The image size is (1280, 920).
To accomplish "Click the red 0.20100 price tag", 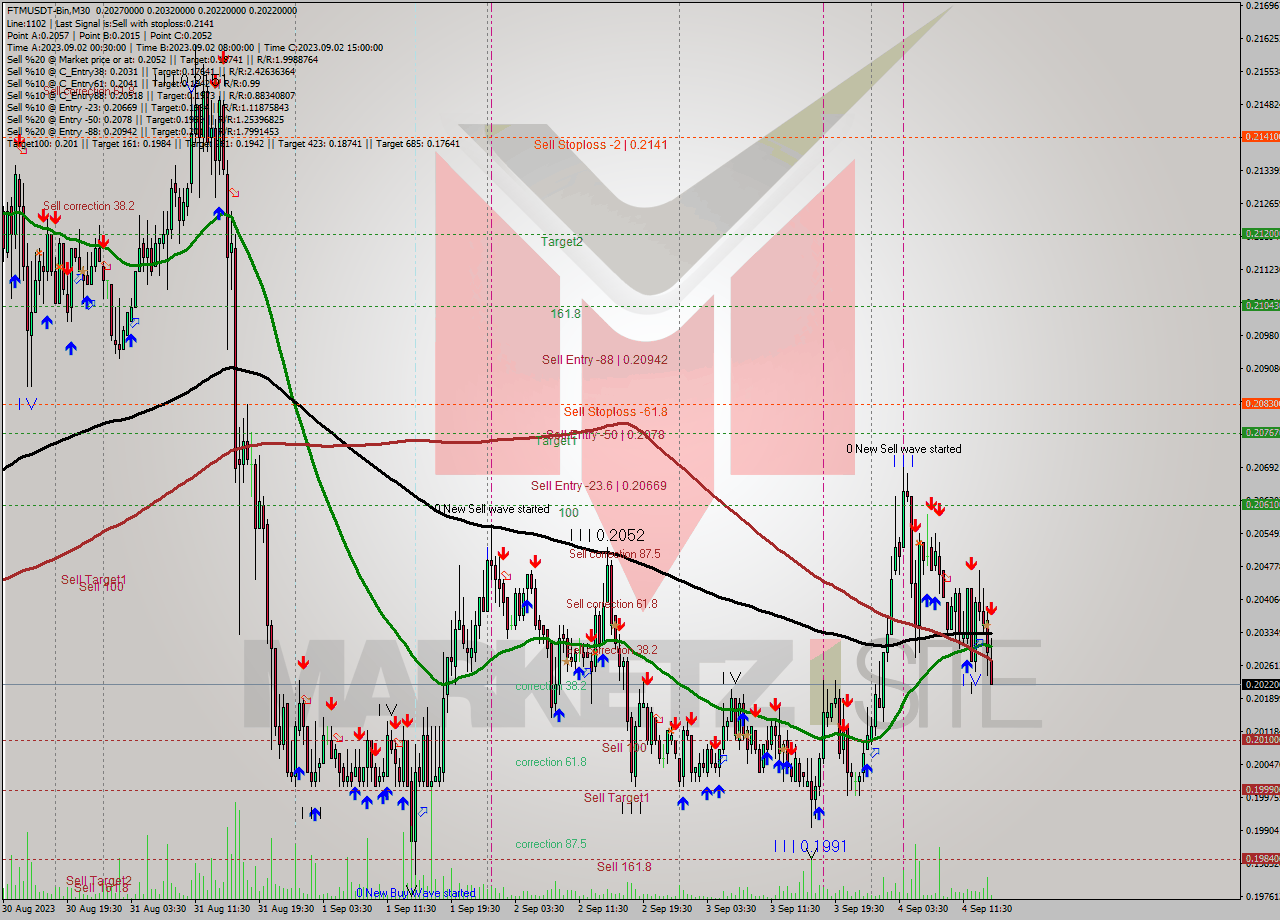I will click(1260, 740).
